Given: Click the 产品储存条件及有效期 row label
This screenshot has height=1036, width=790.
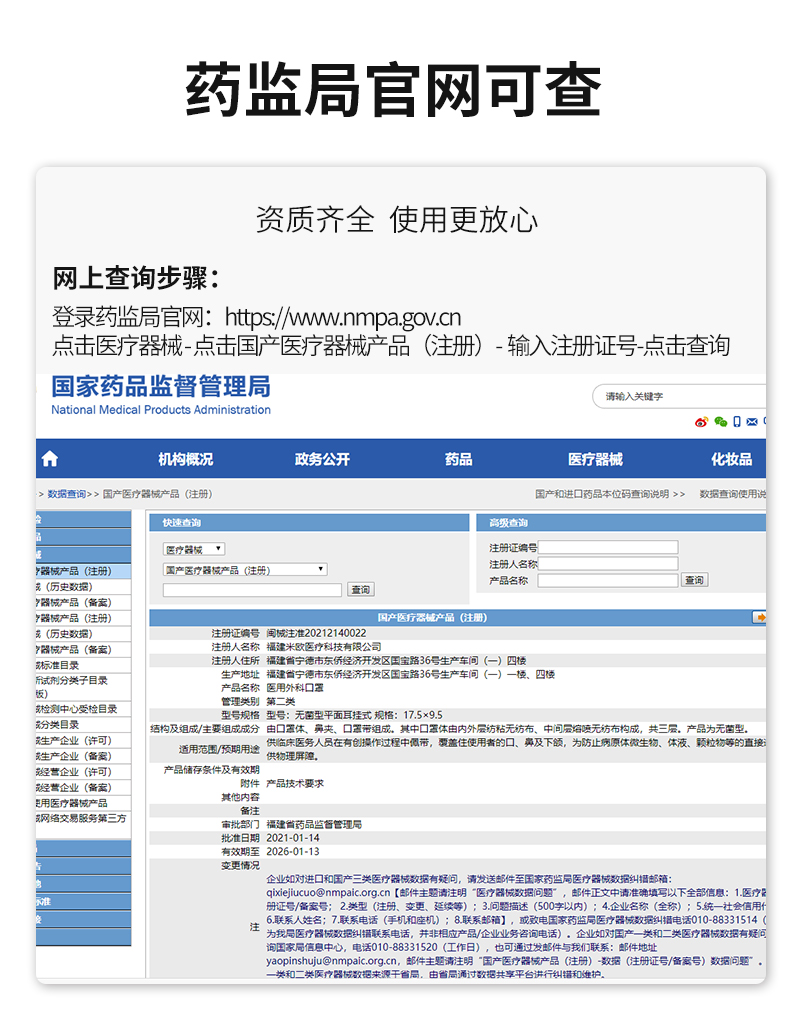Looking at the screenshot, I should click(211, 770).
